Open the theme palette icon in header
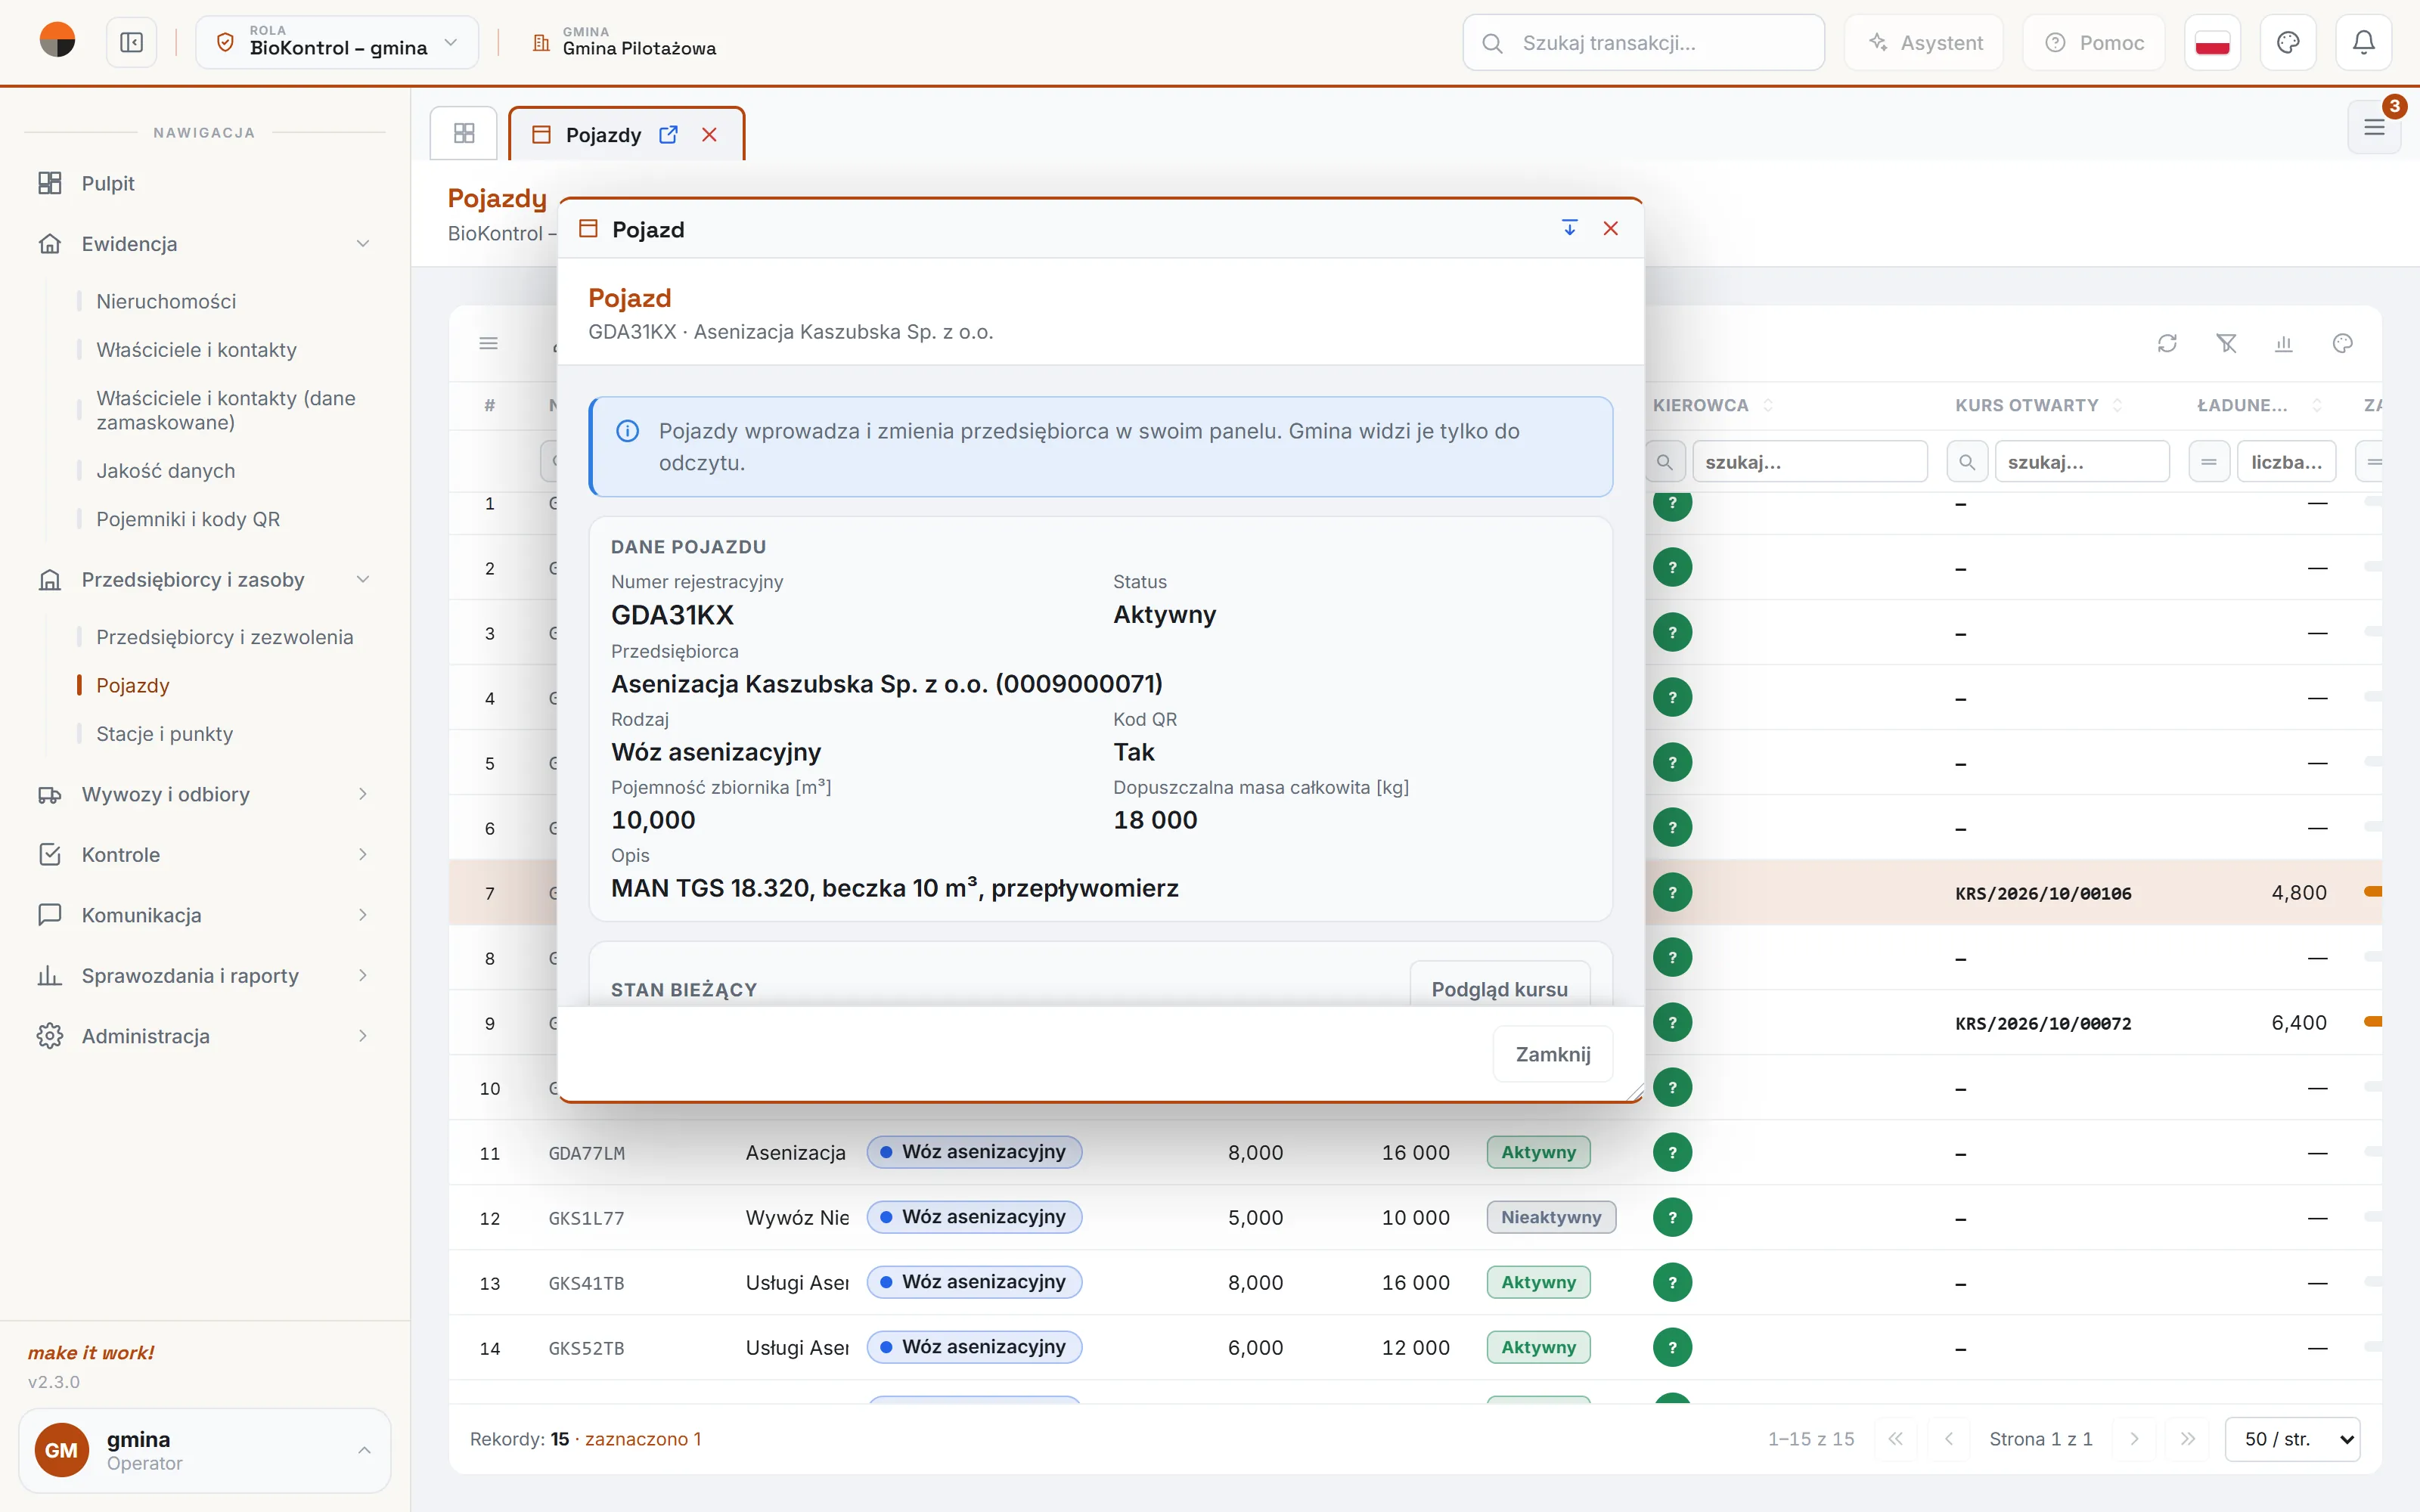The height and width of the screenshot is (1512, 2420). (x=2288, y=43)
